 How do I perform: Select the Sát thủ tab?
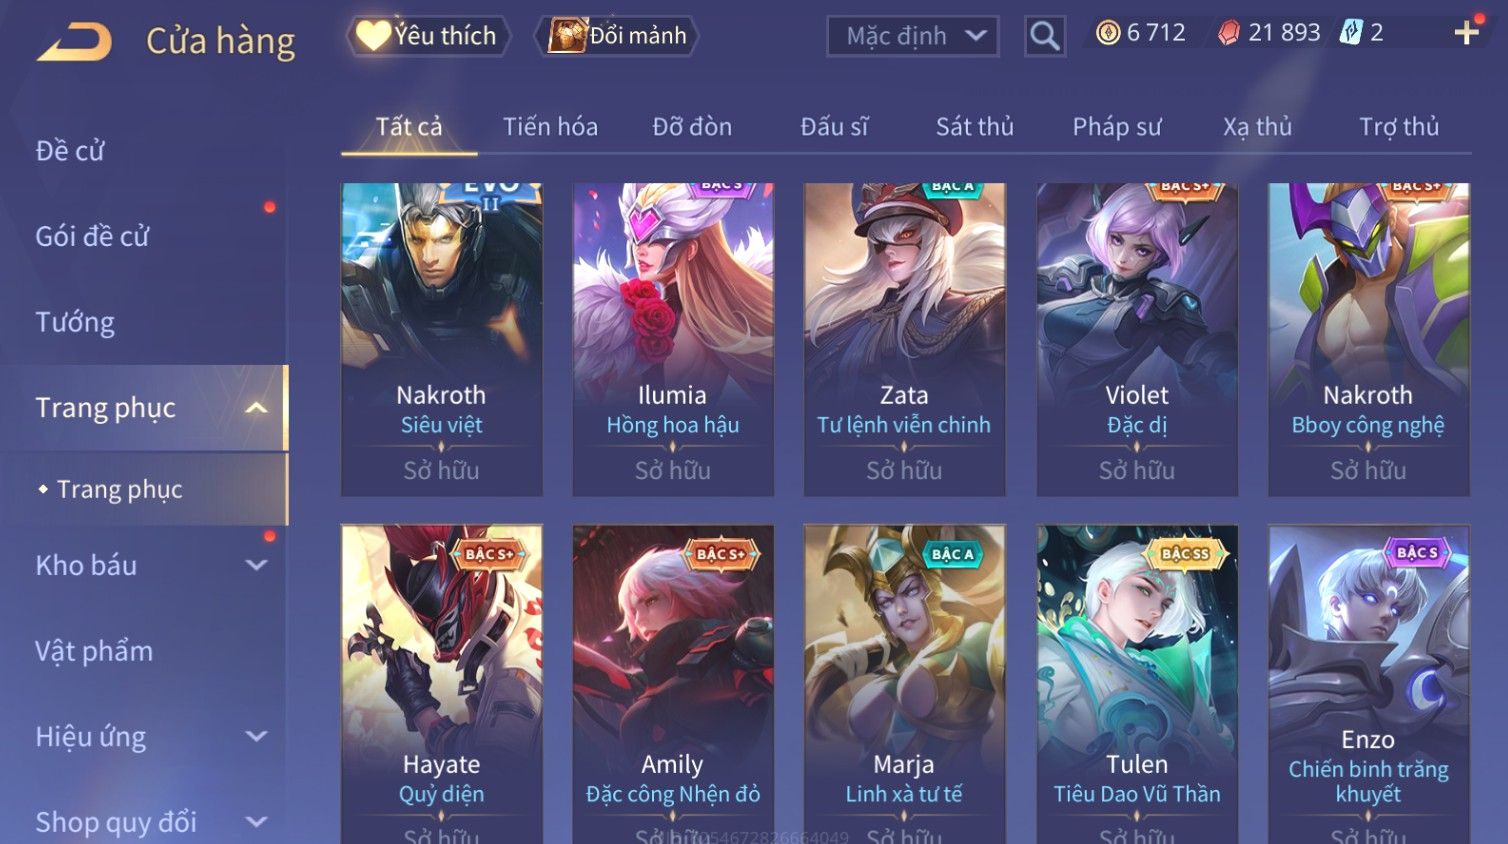point(974,127)
